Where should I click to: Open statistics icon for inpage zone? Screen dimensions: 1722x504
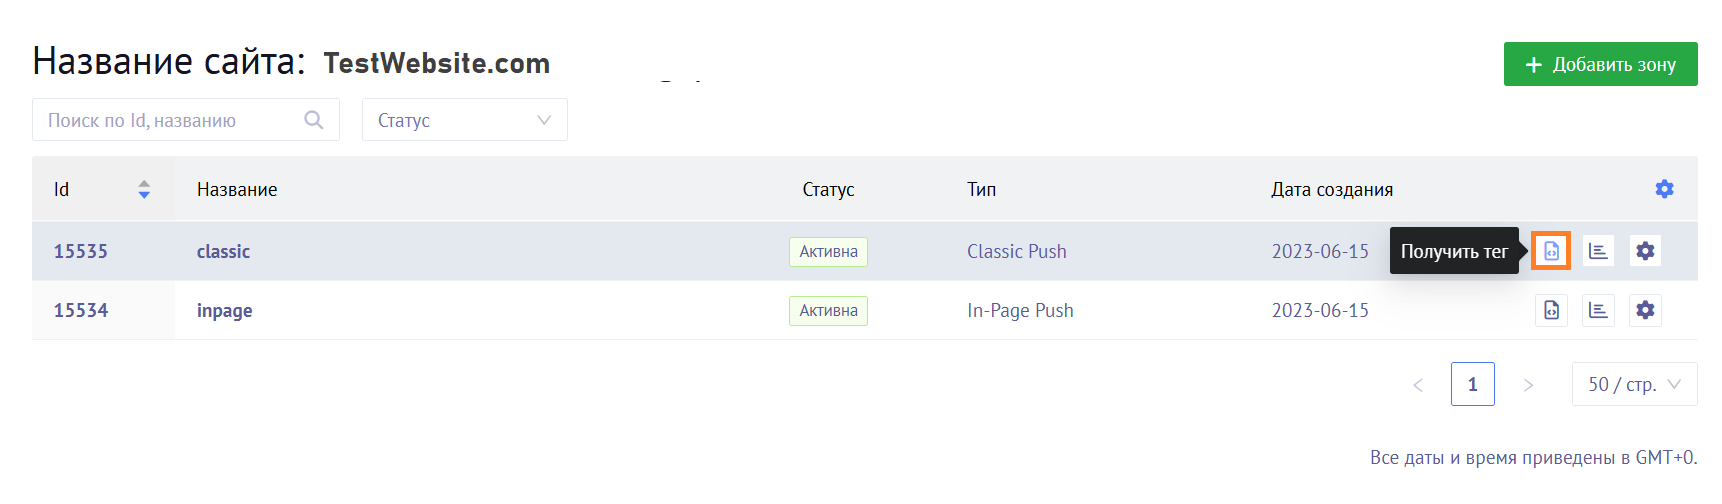click(1598, 310)
